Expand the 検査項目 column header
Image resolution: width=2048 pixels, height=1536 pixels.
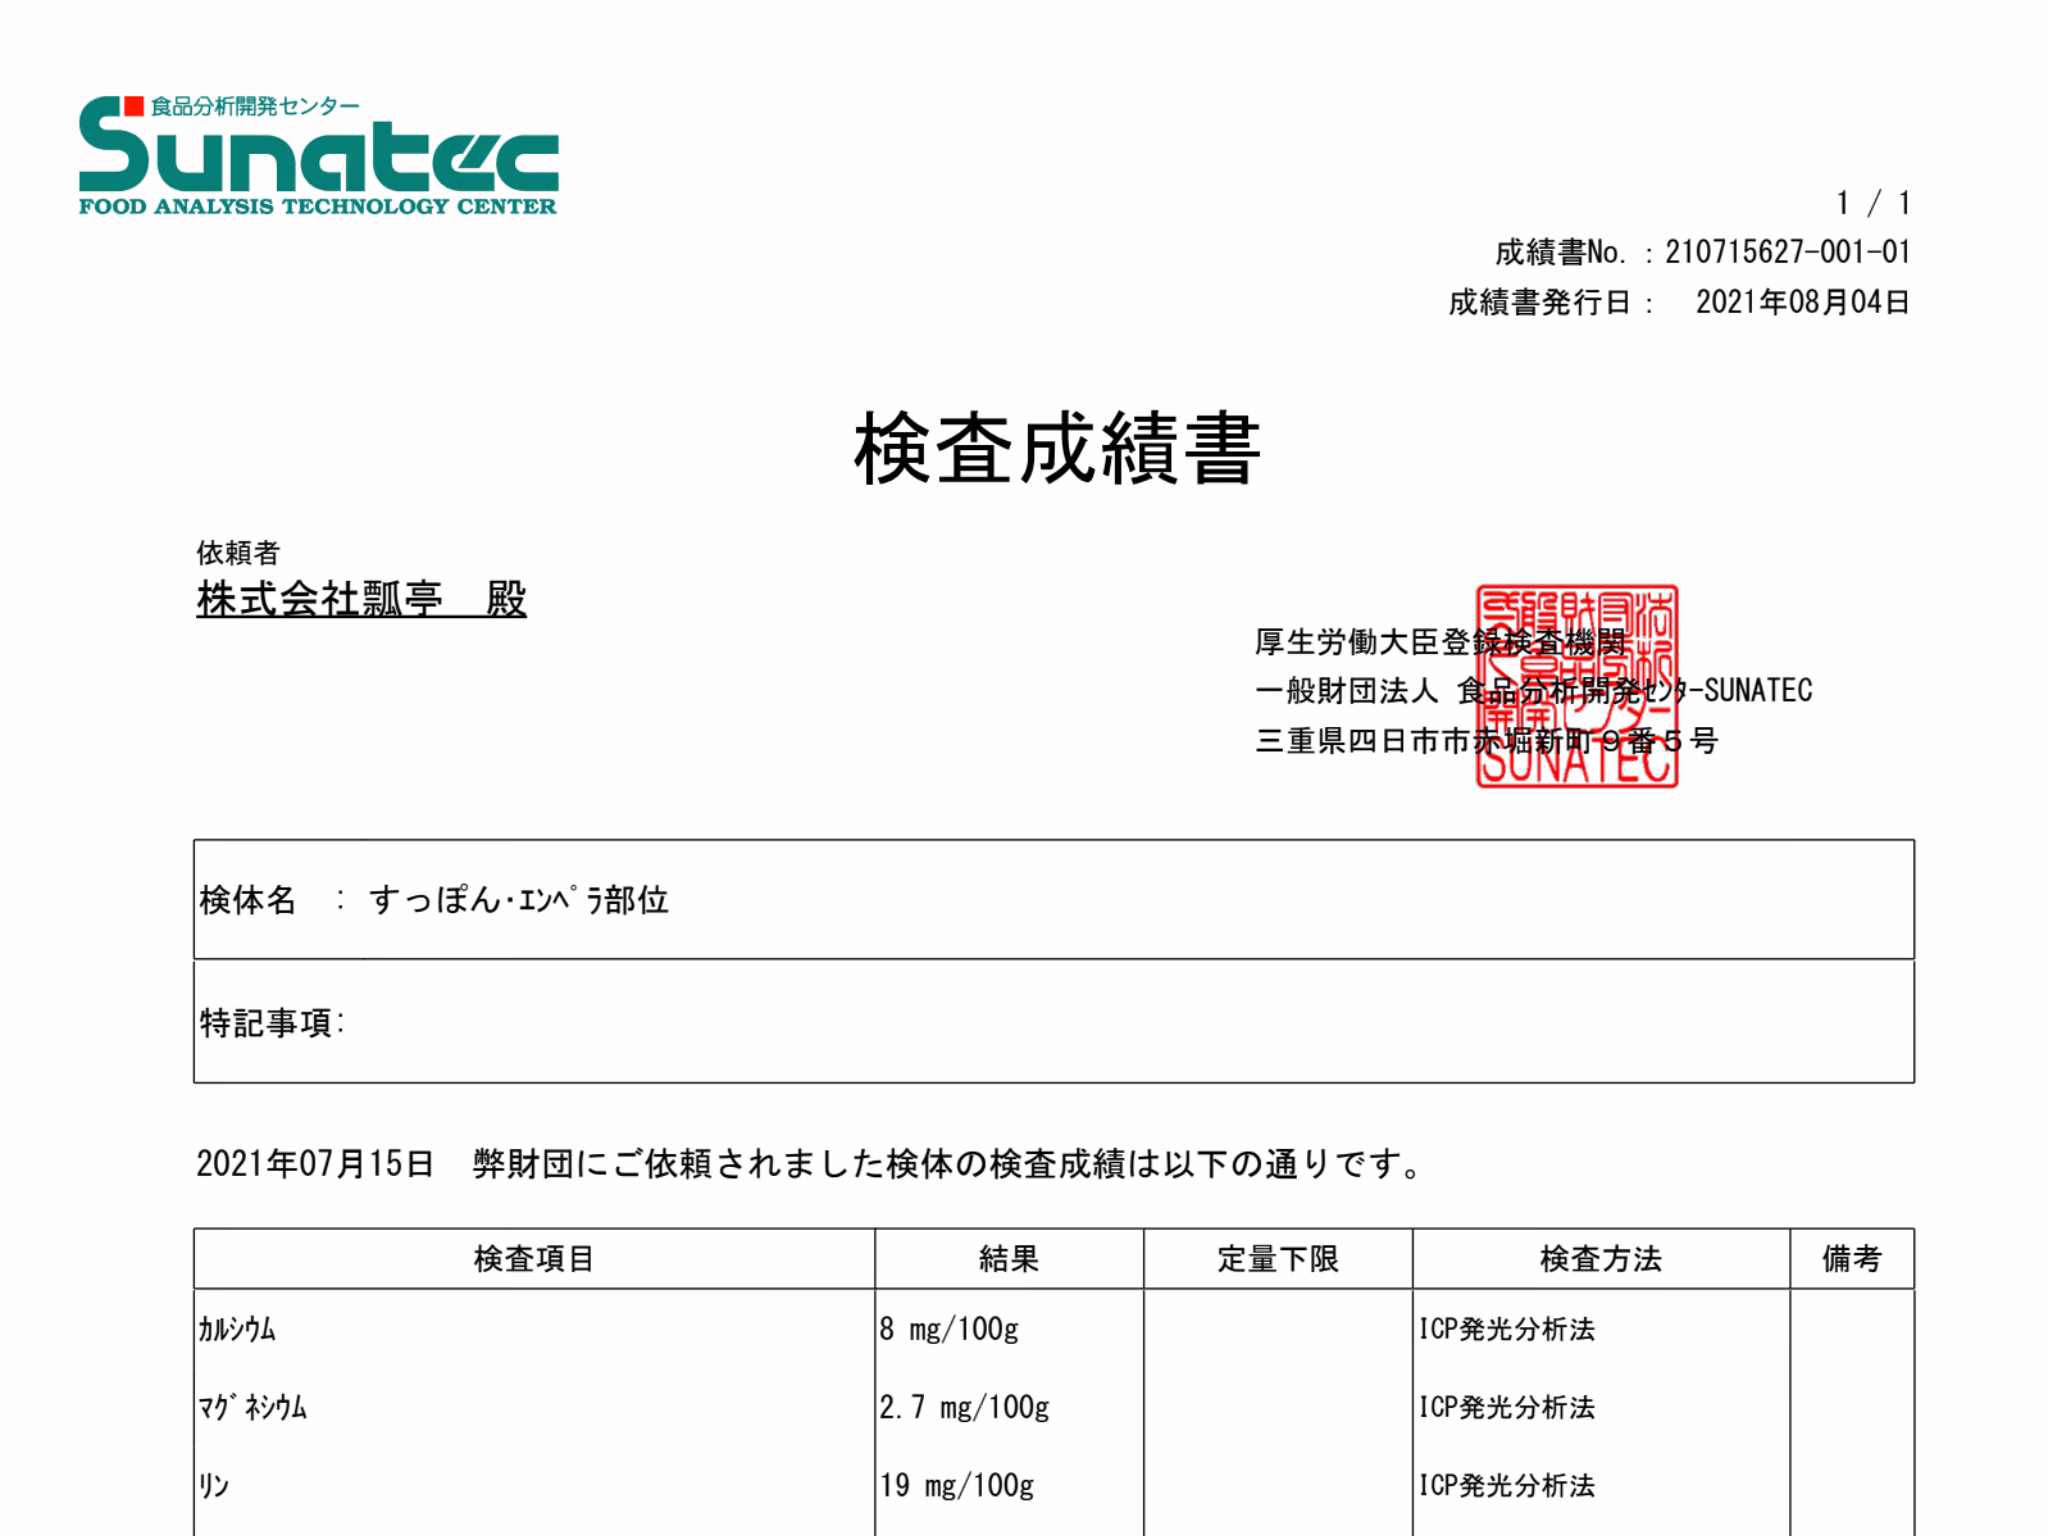coord(533,1259)
